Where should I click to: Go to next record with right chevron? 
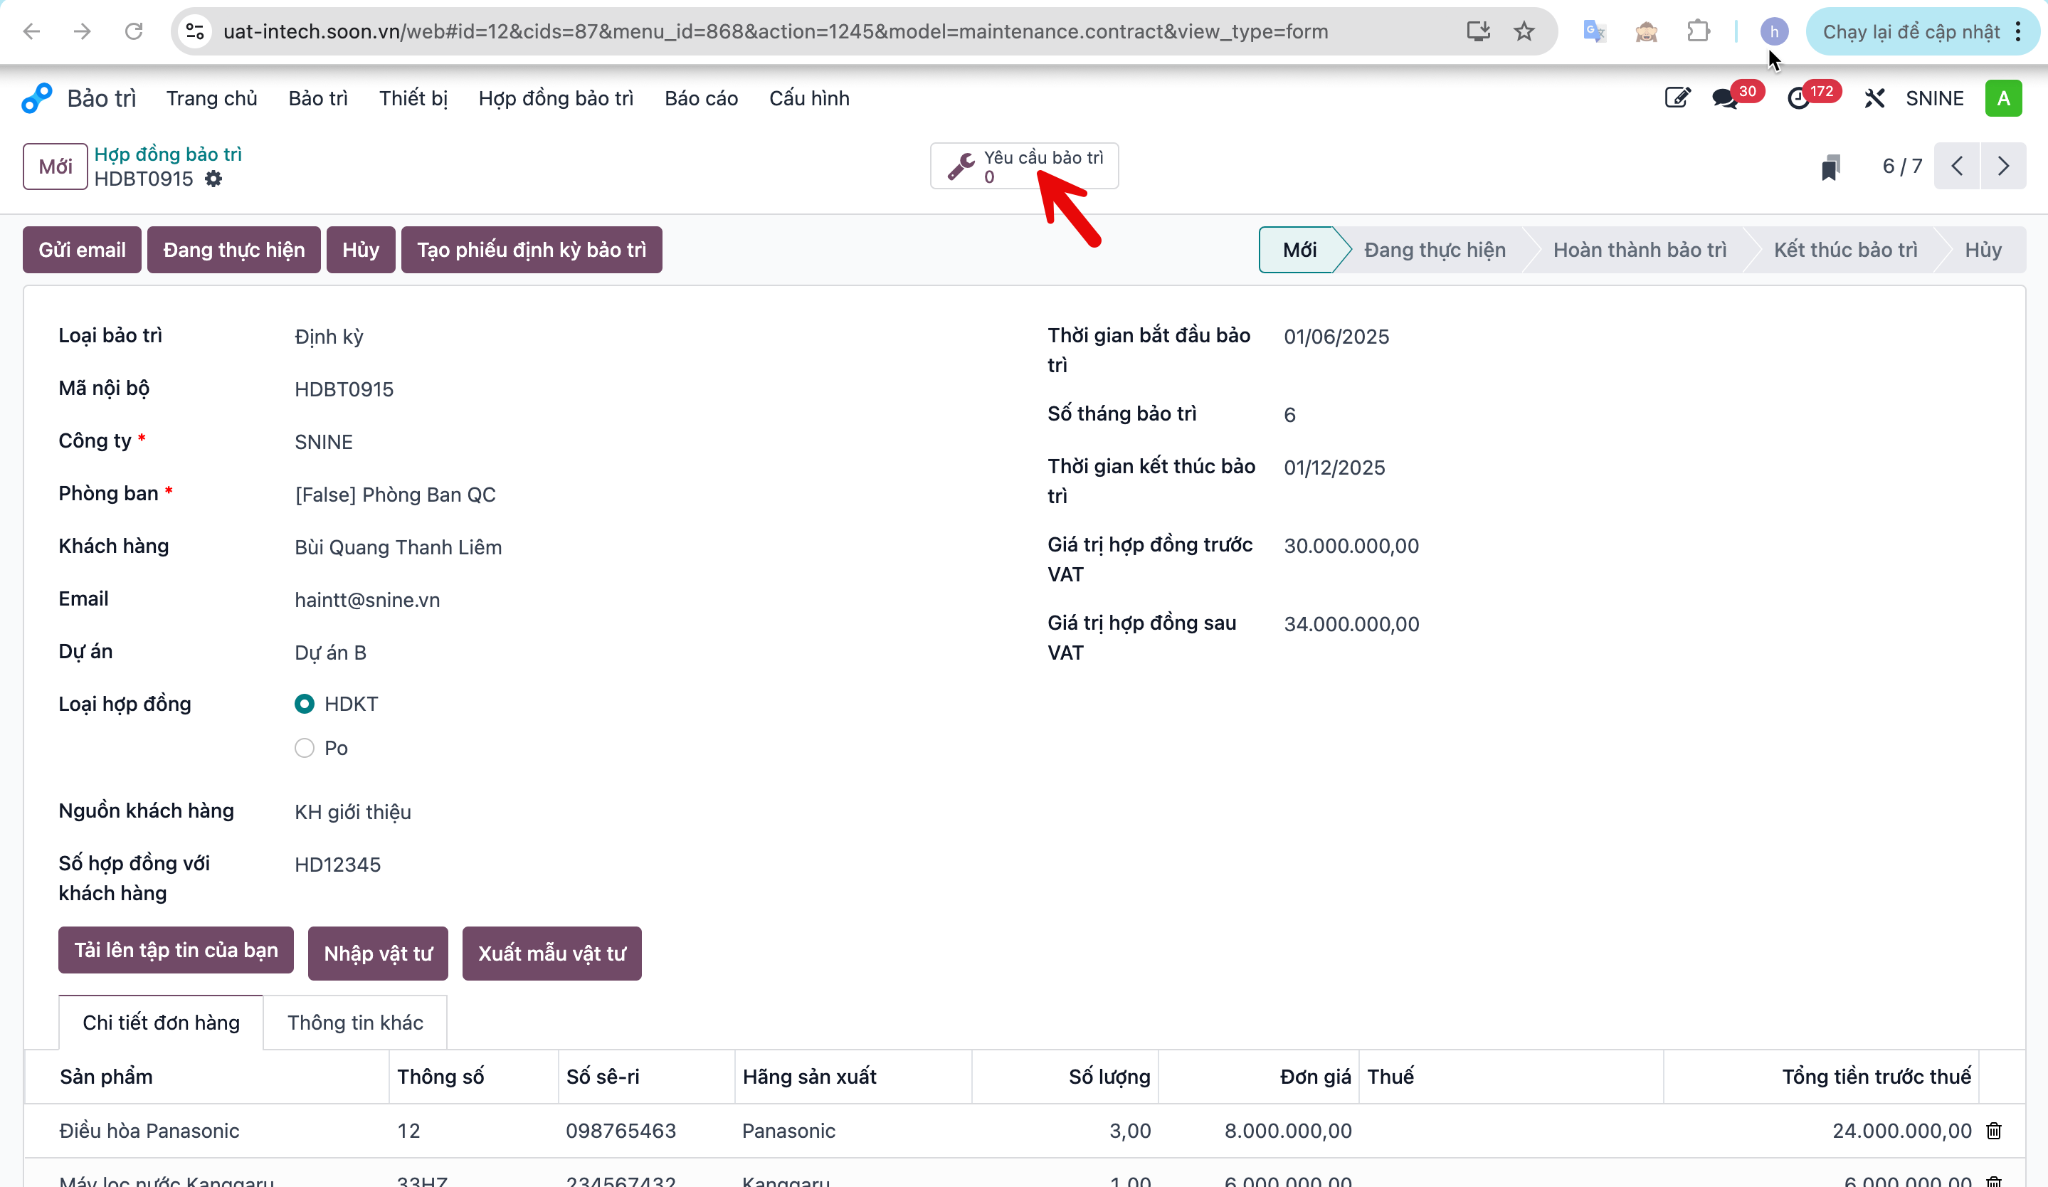pyautogui.click(x=2003, y=166)
